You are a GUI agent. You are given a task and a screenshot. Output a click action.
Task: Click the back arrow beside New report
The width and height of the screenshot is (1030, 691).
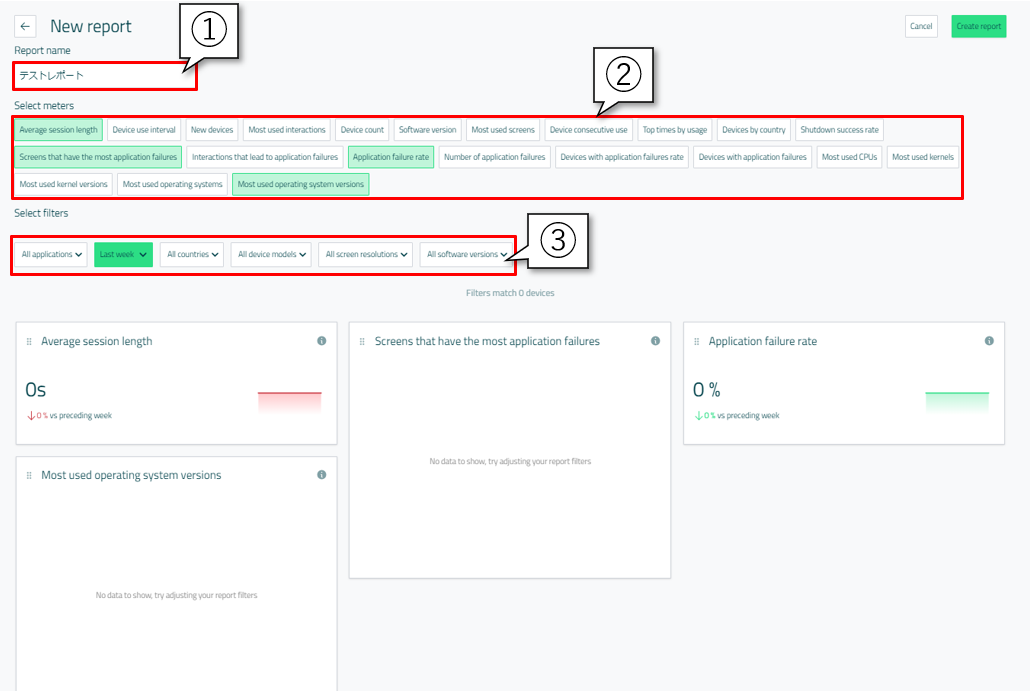coord(25,27)
